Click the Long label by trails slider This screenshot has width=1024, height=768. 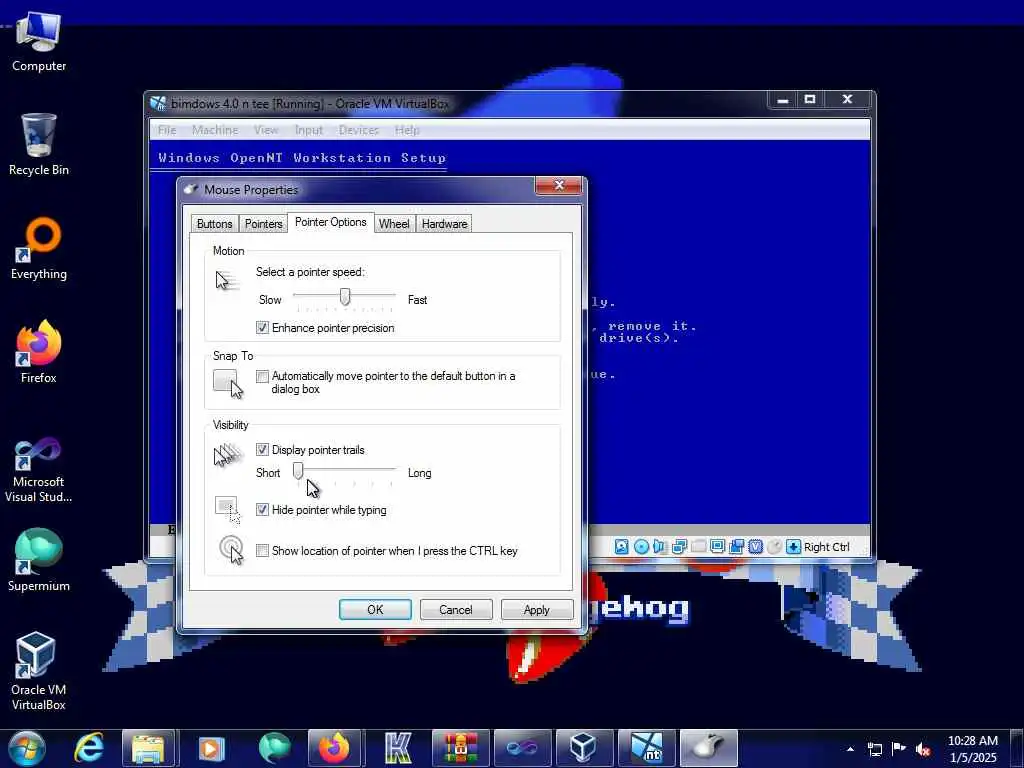click(419, 473)
